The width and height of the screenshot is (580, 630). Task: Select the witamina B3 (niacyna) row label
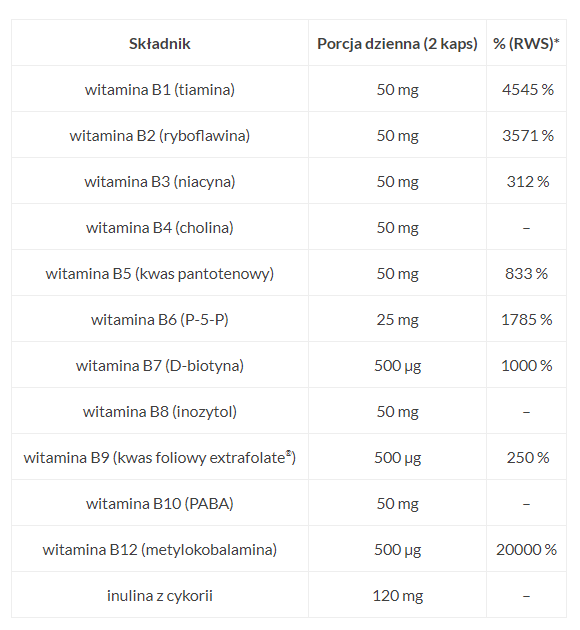[x=159, y=181]
